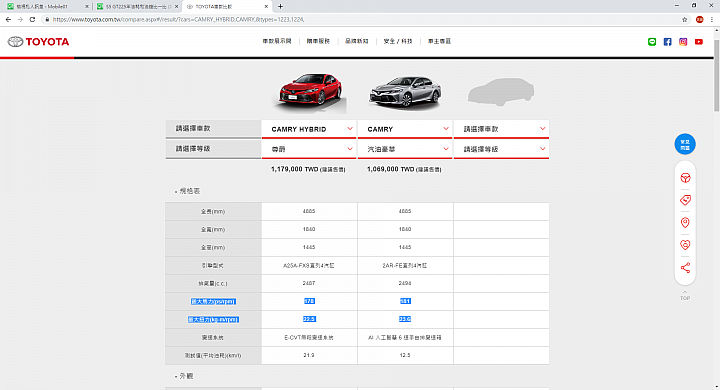Switch to the second browser tab
The image size is (720, 390).
137,6
